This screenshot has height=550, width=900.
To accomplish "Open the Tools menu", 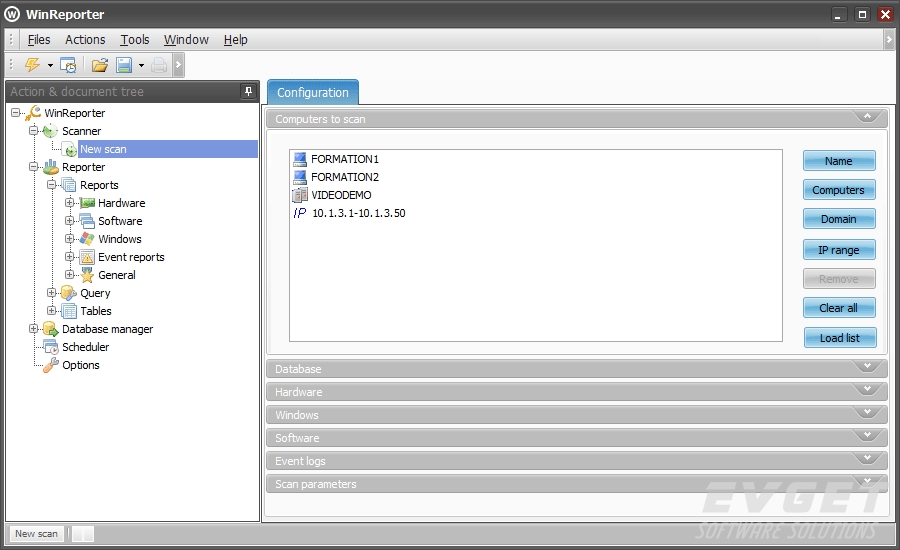I will 135,40.
